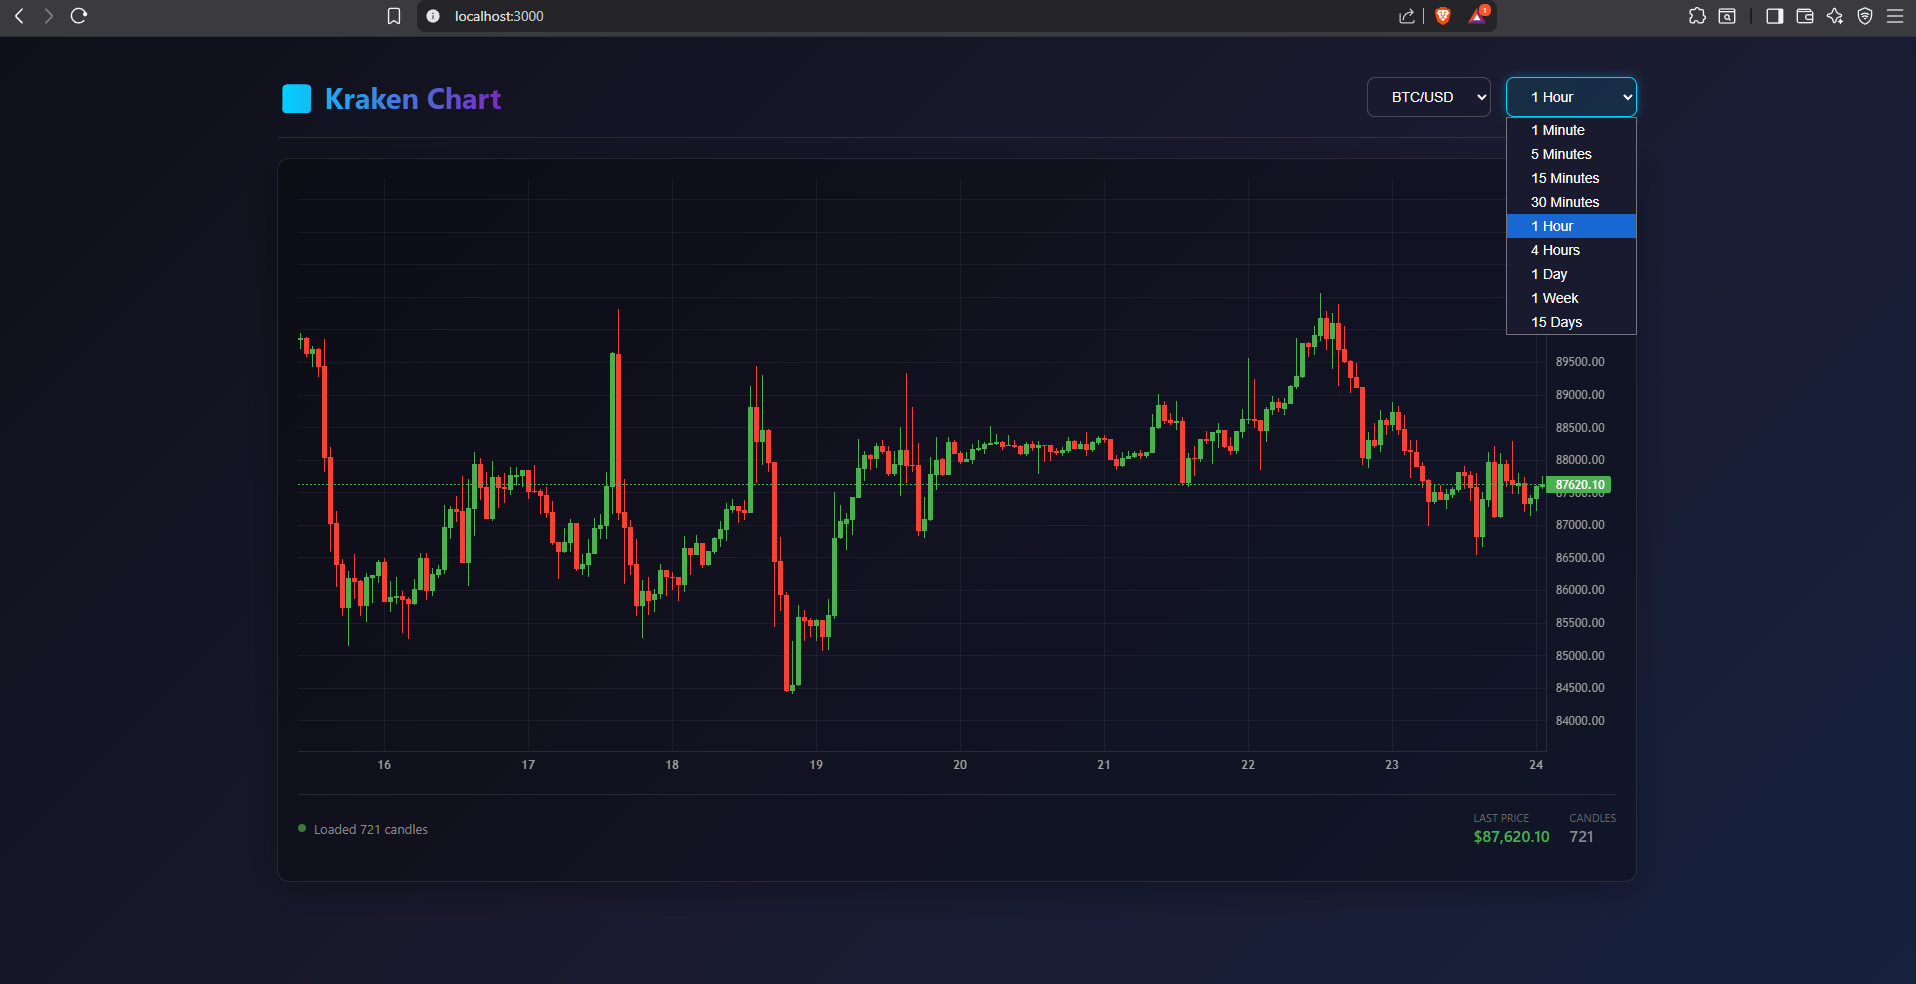This screenshot has width=1916, height=984.
Task: Open the BTC/USD trading pair dropdown
Action: tap(1429, 97)
